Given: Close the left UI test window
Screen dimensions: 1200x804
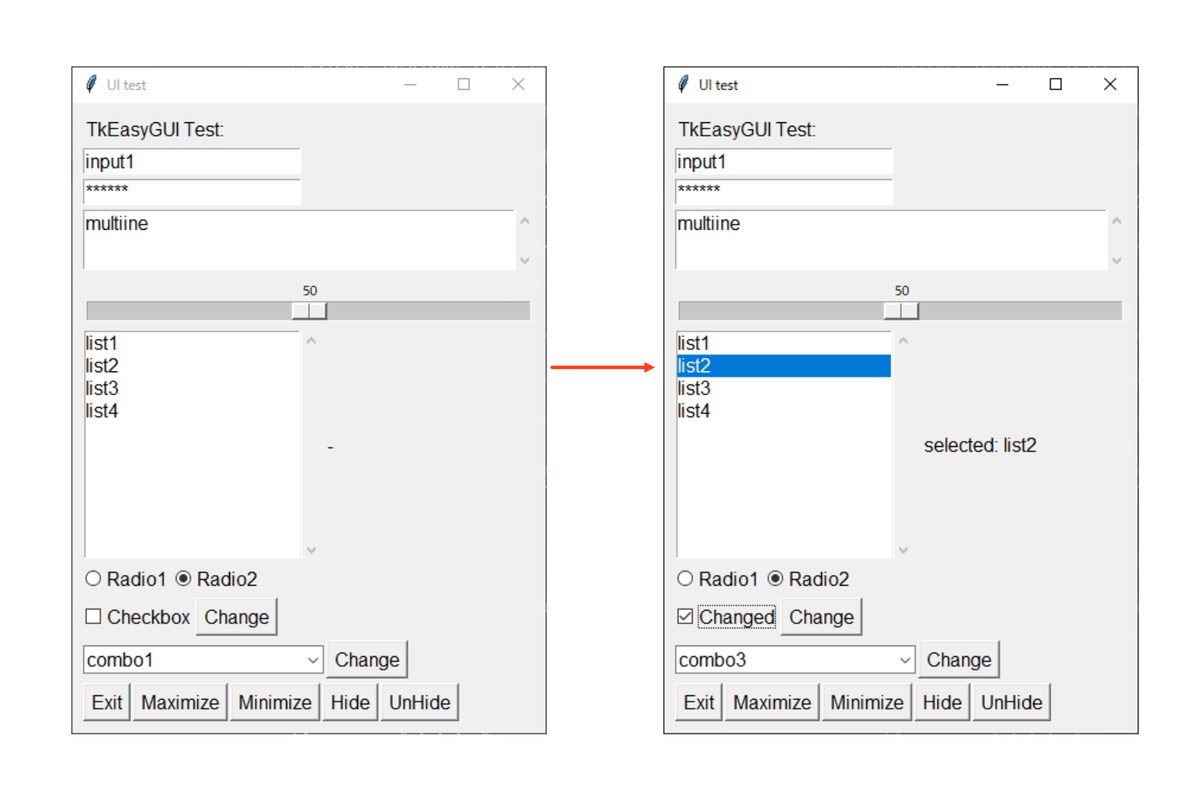Looking at the screenshot, I should 518,84.
